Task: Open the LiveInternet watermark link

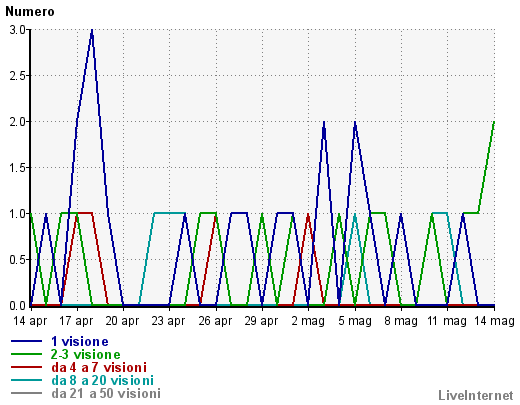Action: click(x=476, y=395)
